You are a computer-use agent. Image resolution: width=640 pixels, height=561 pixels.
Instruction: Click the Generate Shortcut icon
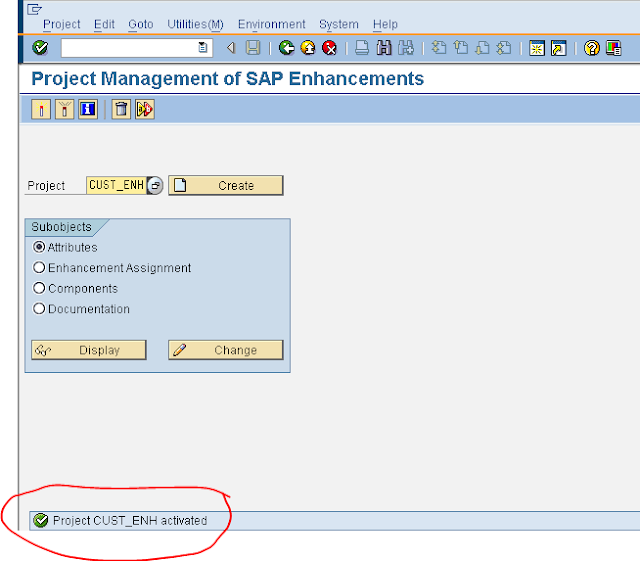coord(559,48)
